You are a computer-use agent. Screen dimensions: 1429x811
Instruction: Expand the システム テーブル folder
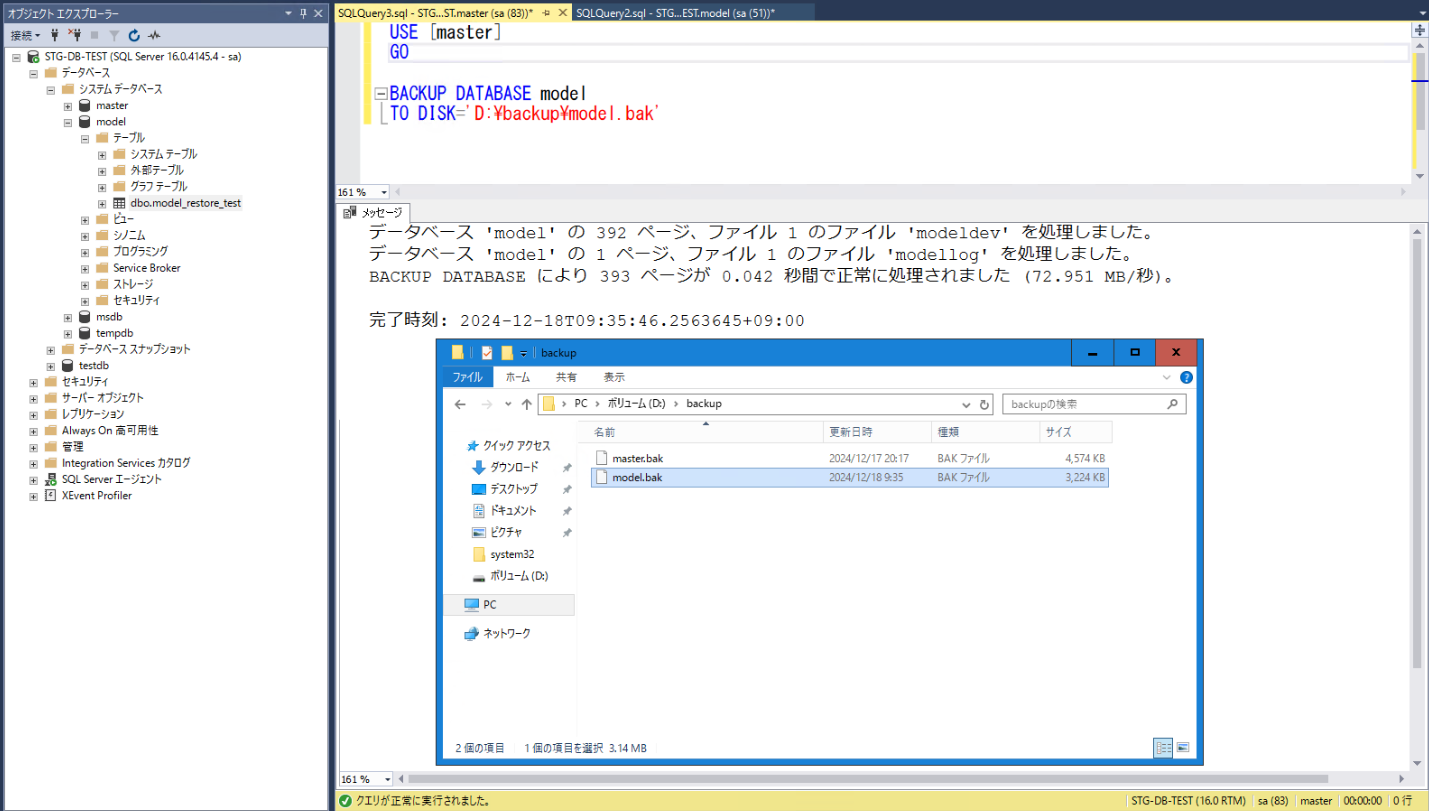pos(102,154)
